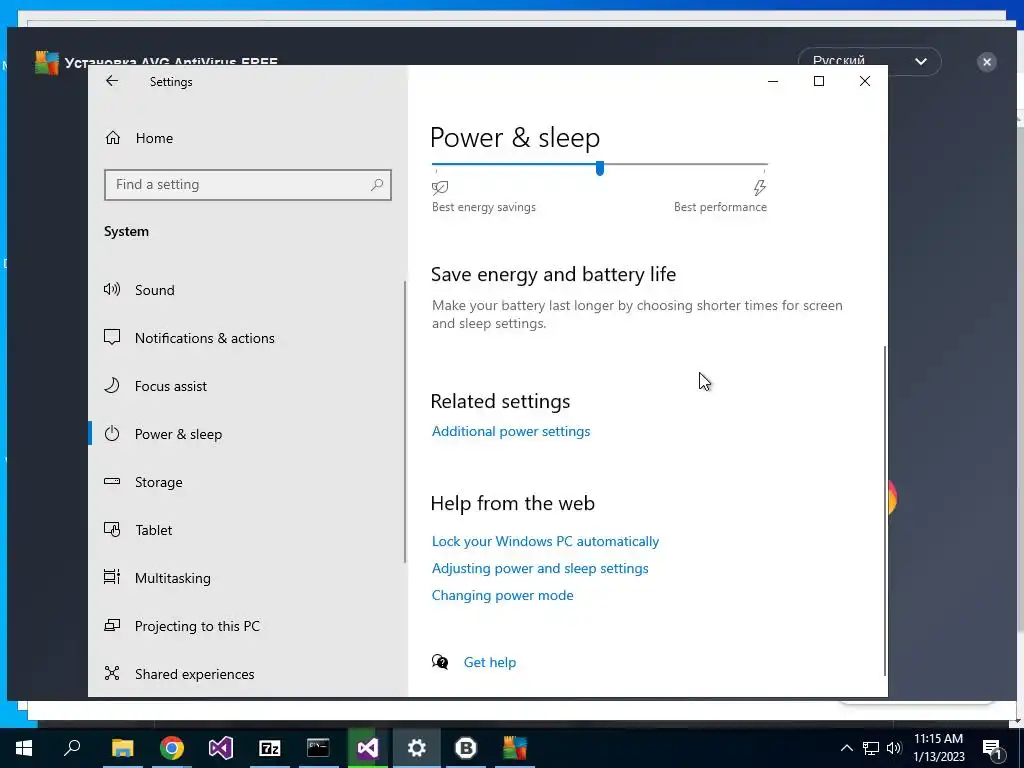Click the Best energy savings leaf icon
Screen dimensions: 1024x768
click(x=440, y=188)
